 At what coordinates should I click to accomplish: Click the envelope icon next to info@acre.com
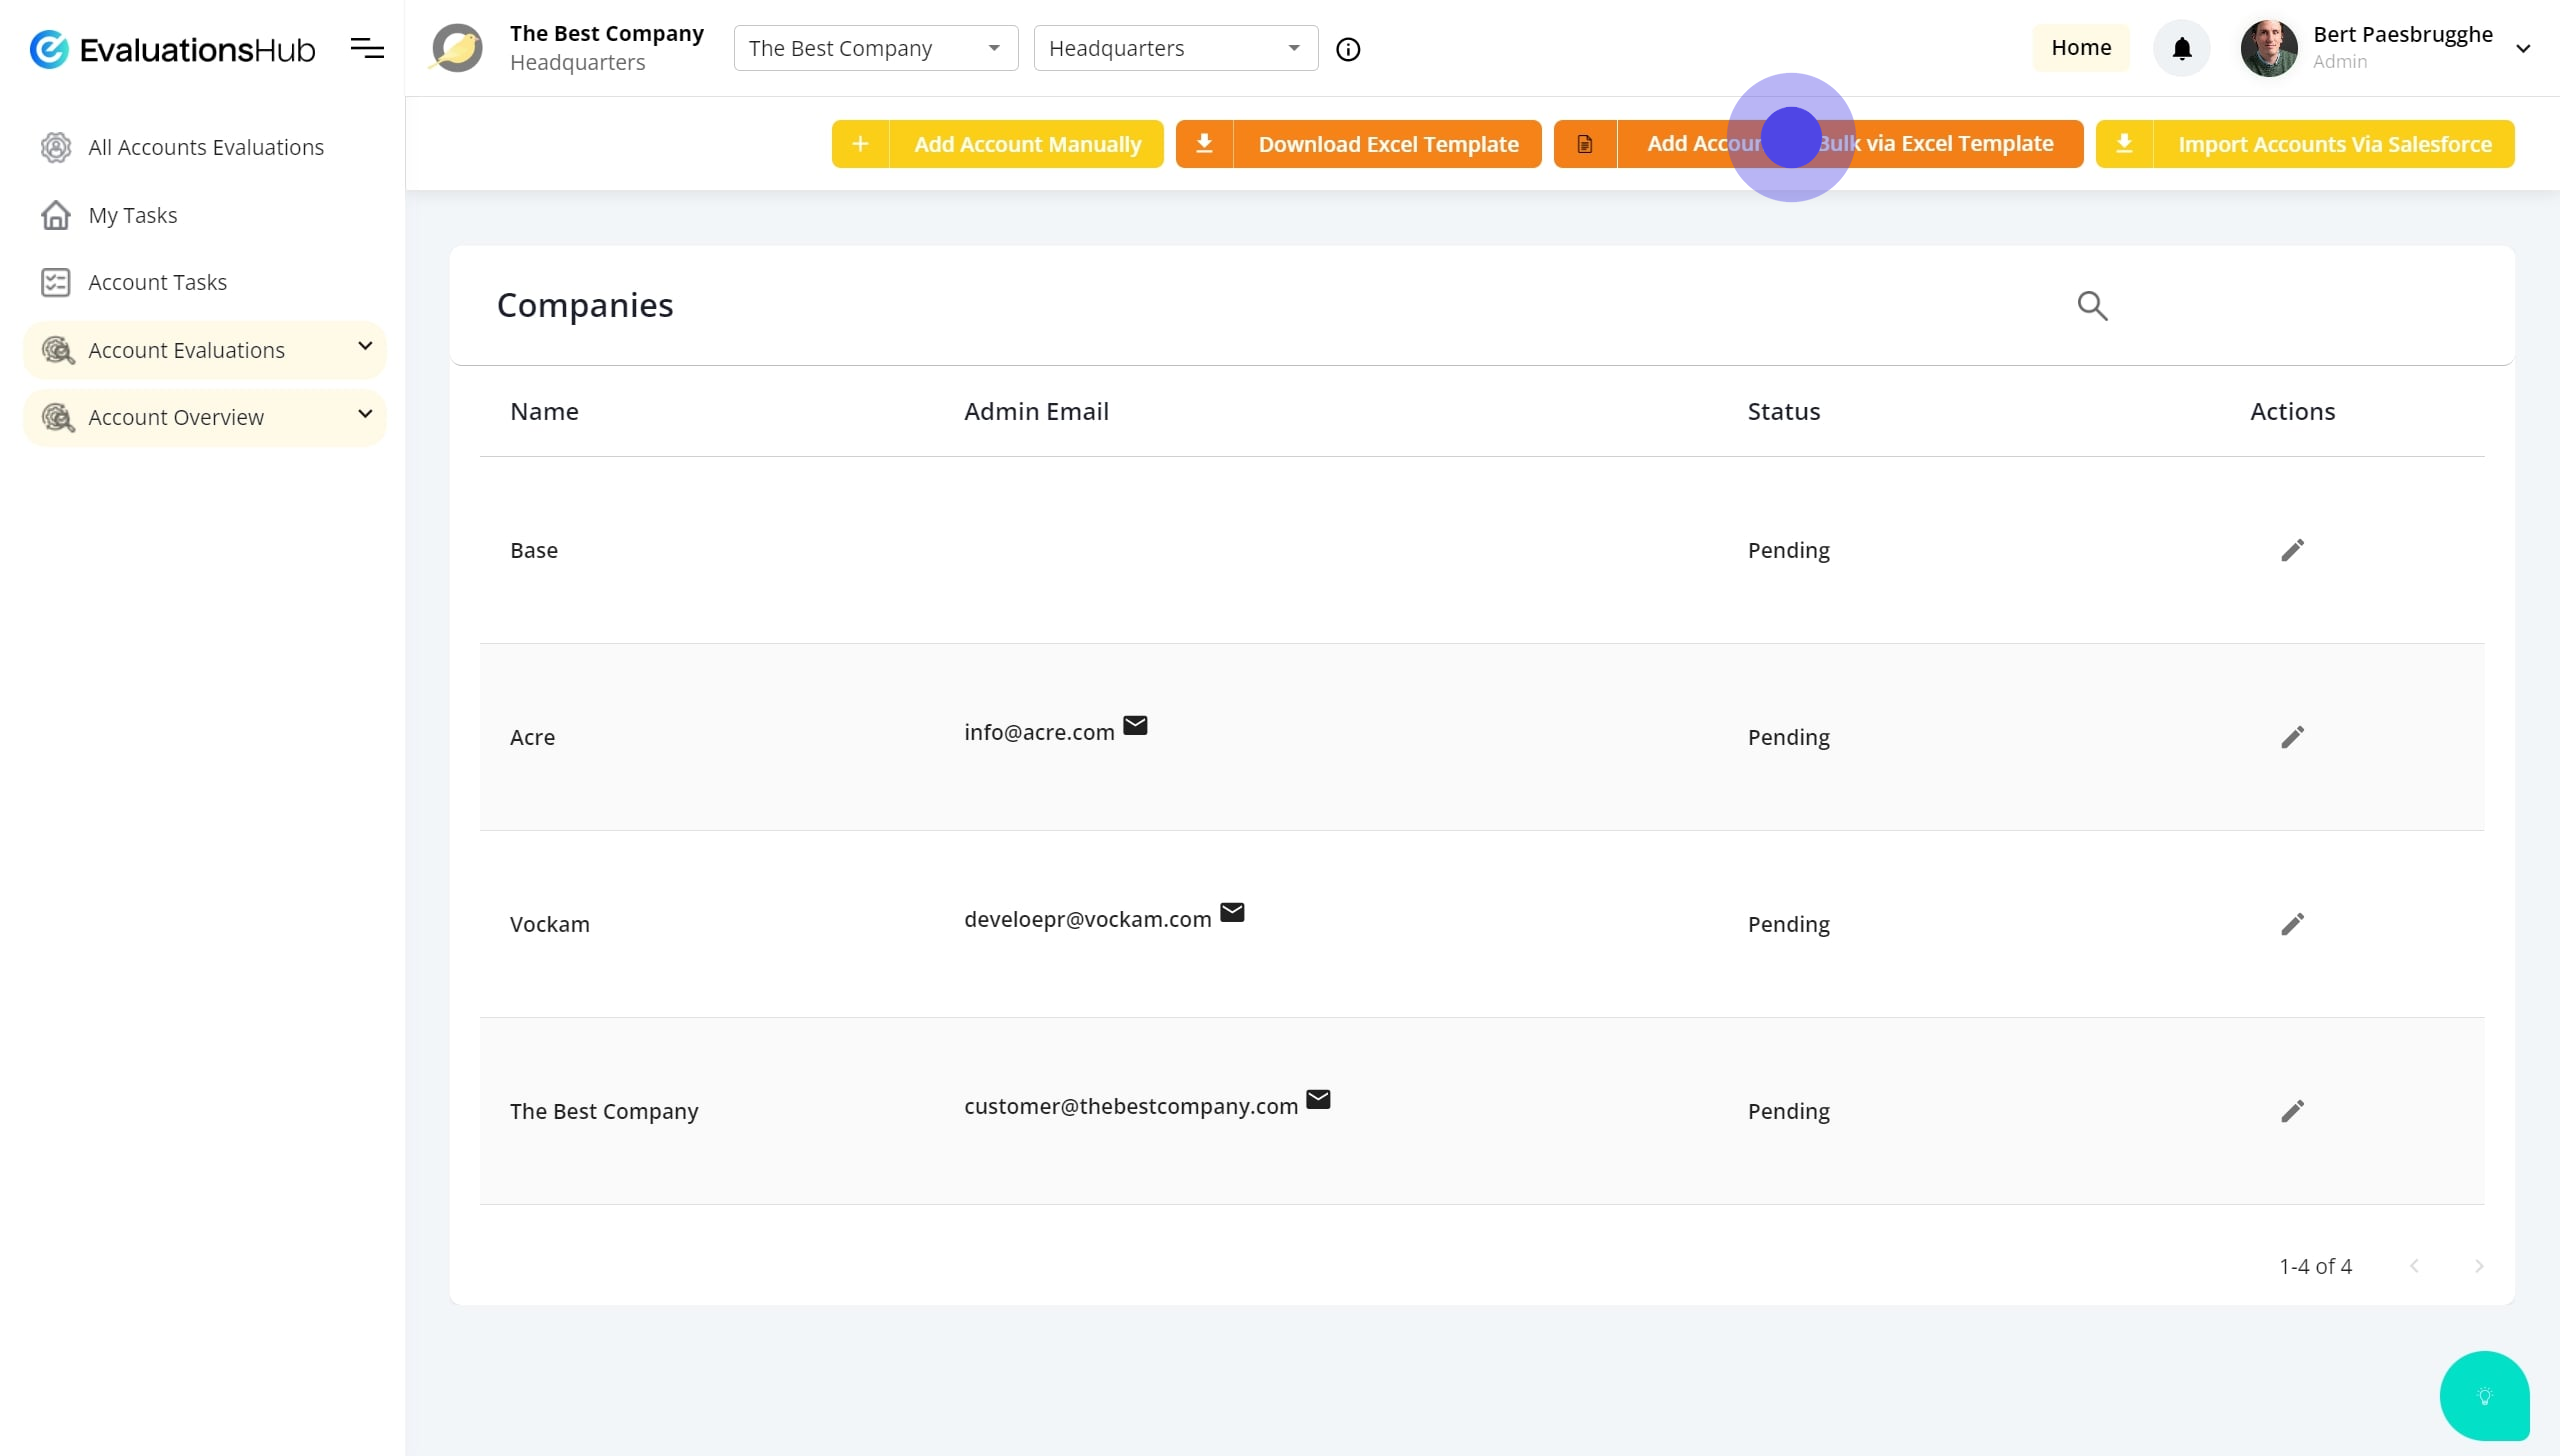coord(1135,726)
